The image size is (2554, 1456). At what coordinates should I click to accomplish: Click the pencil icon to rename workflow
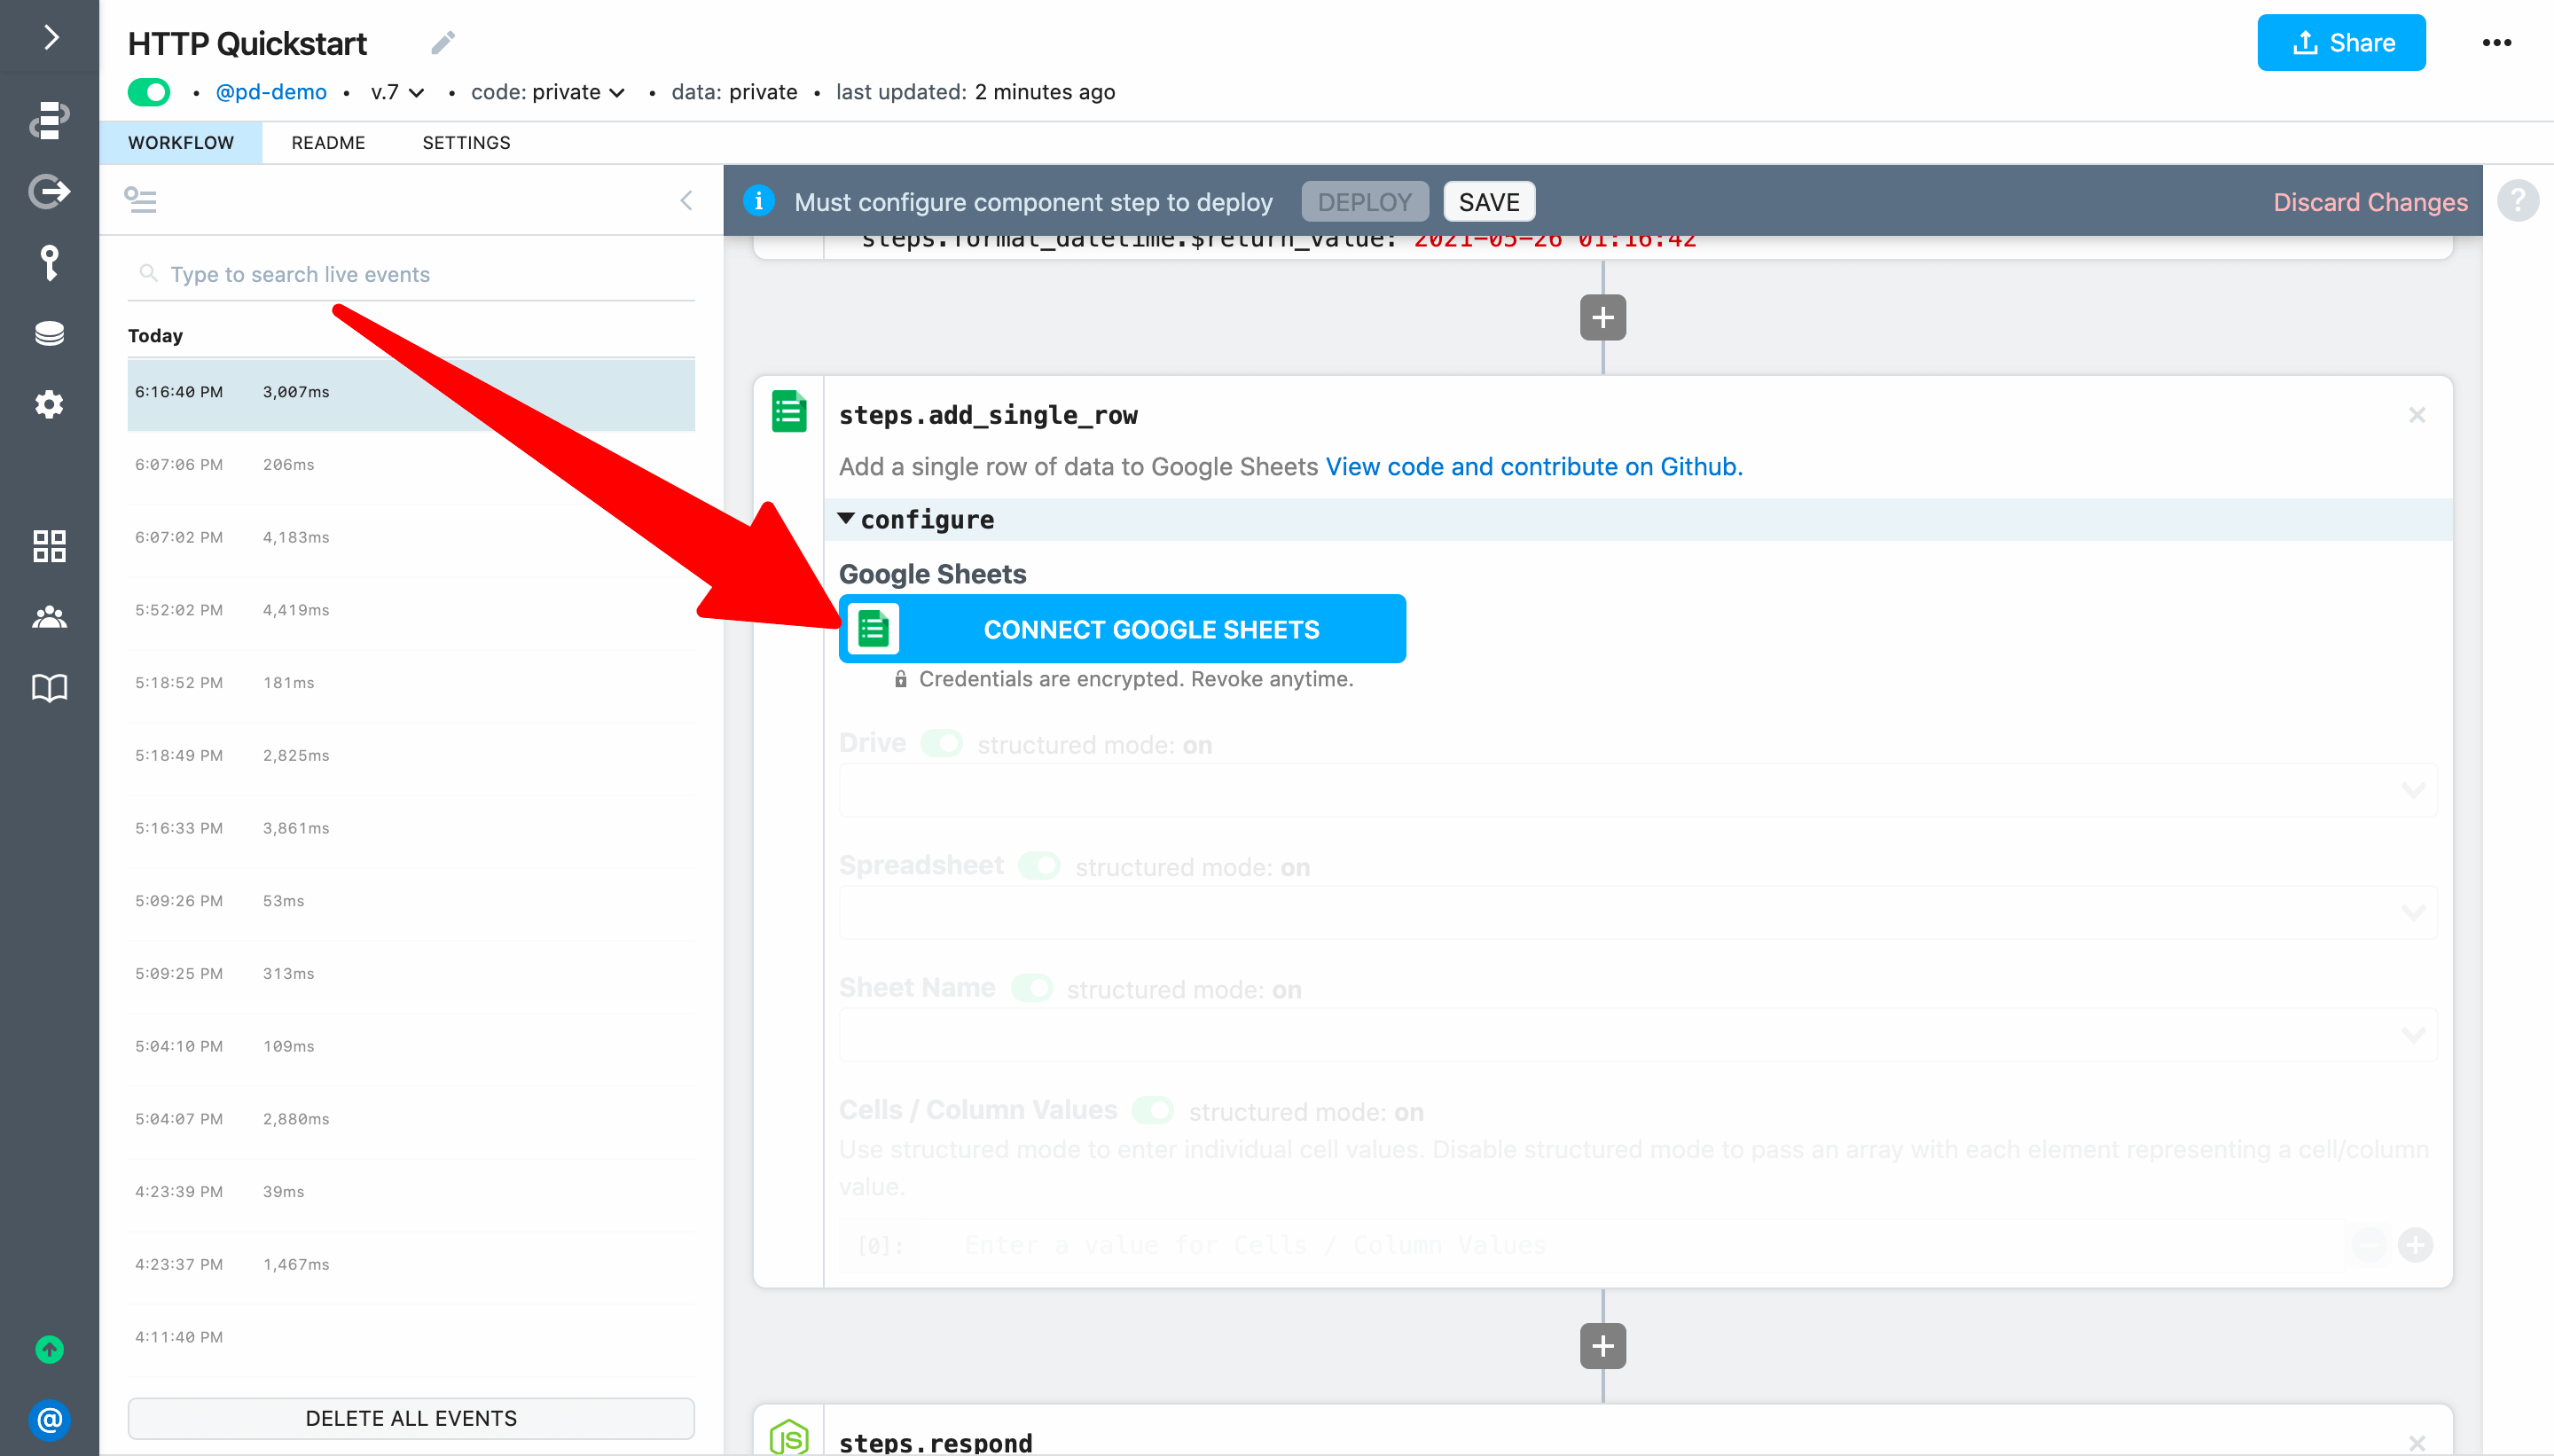click(x=443, y=43)
